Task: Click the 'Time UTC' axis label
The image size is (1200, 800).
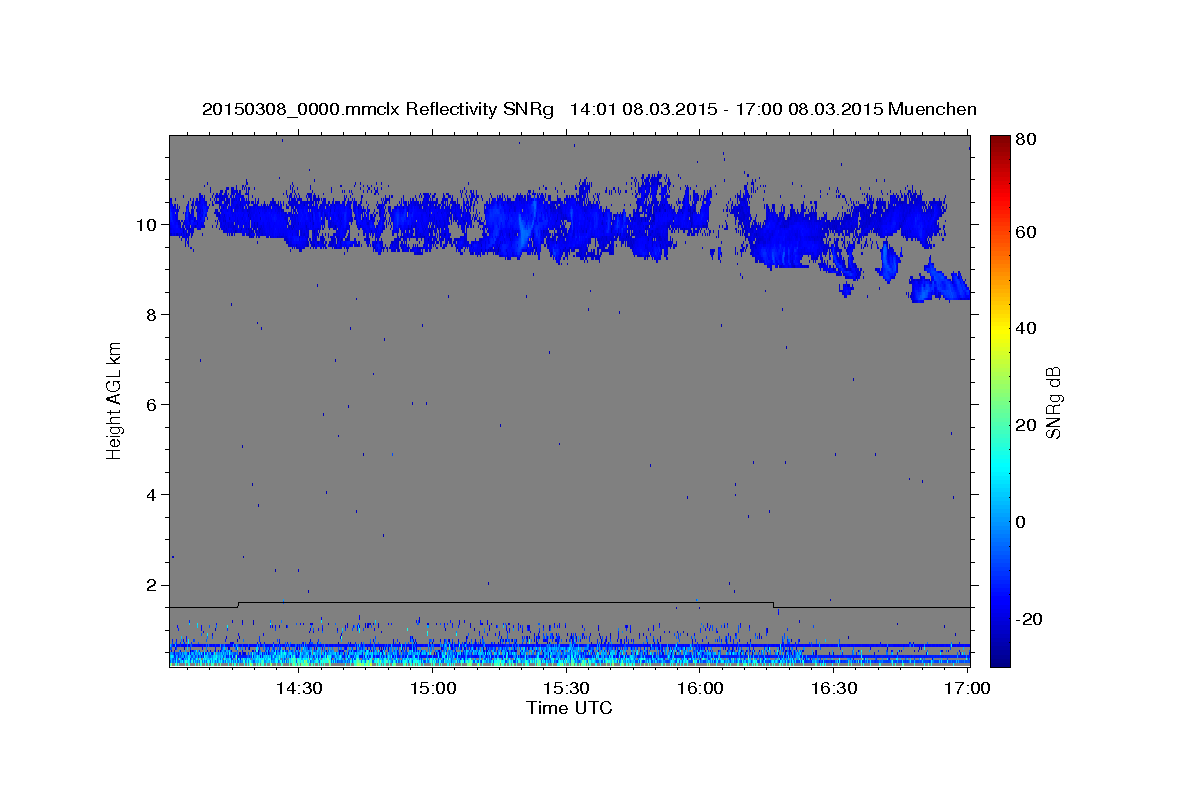Action: [569, 708]
